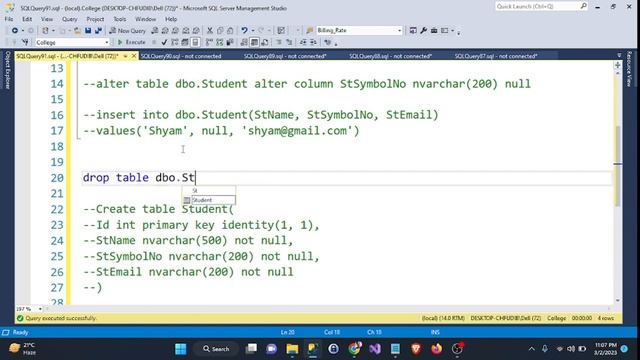Viewport: 640px width, 360px height.
Task: Open the window layout dropdown arrow
Action: click(452, 31)
